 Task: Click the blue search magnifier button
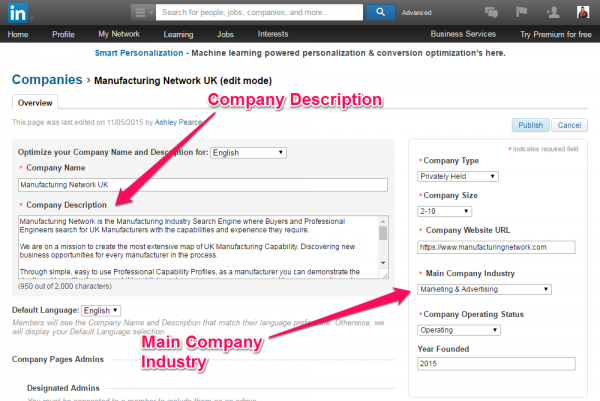(380, 12)
